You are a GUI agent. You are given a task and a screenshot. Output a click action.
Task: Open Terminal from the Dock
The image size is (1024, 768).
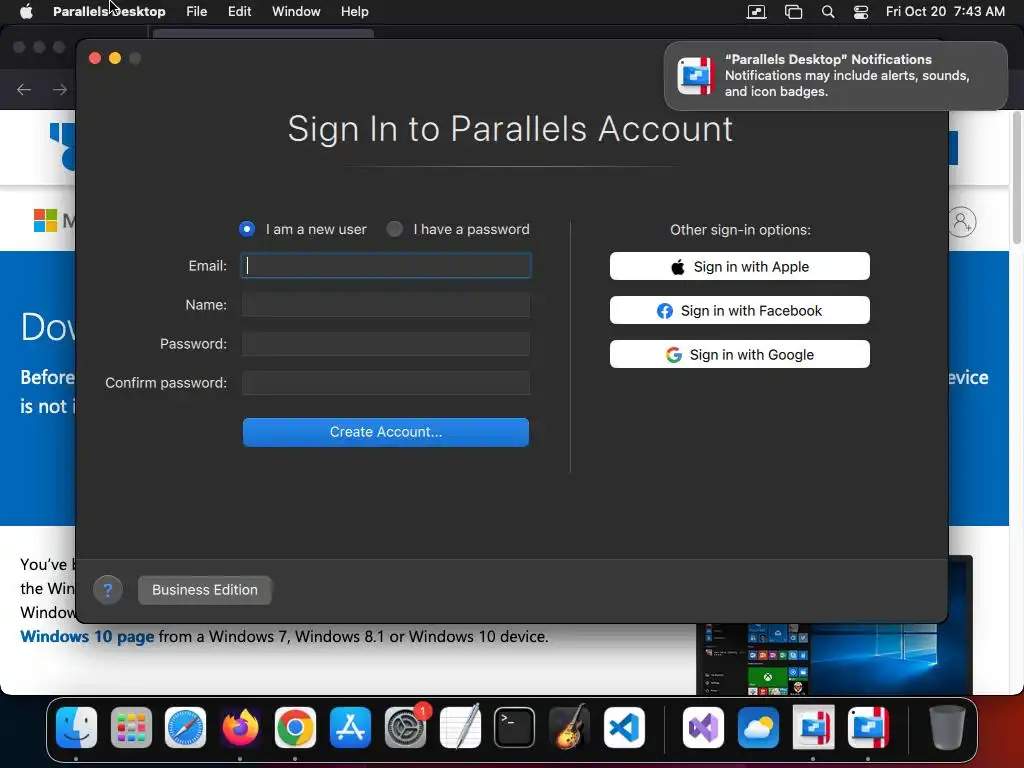515,728
